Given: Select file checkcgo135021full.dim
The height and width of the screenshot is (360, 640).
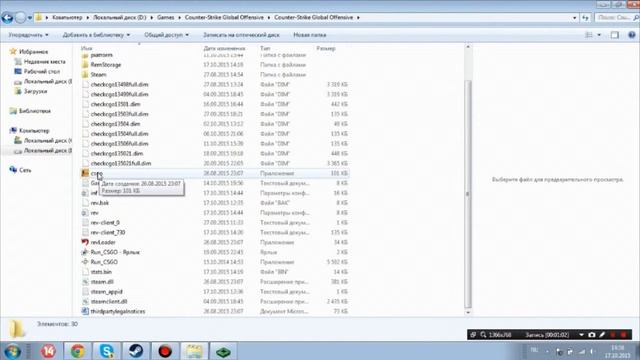Looking at the screenshot, I should point(121,163).
